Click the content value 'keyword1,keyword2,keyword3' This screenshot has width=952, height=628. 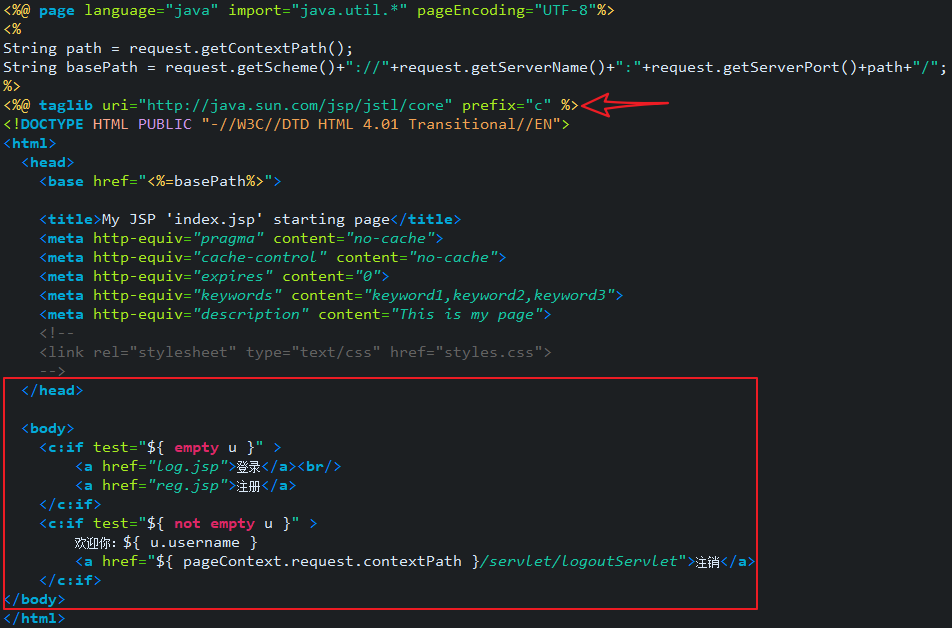(489, 295)
